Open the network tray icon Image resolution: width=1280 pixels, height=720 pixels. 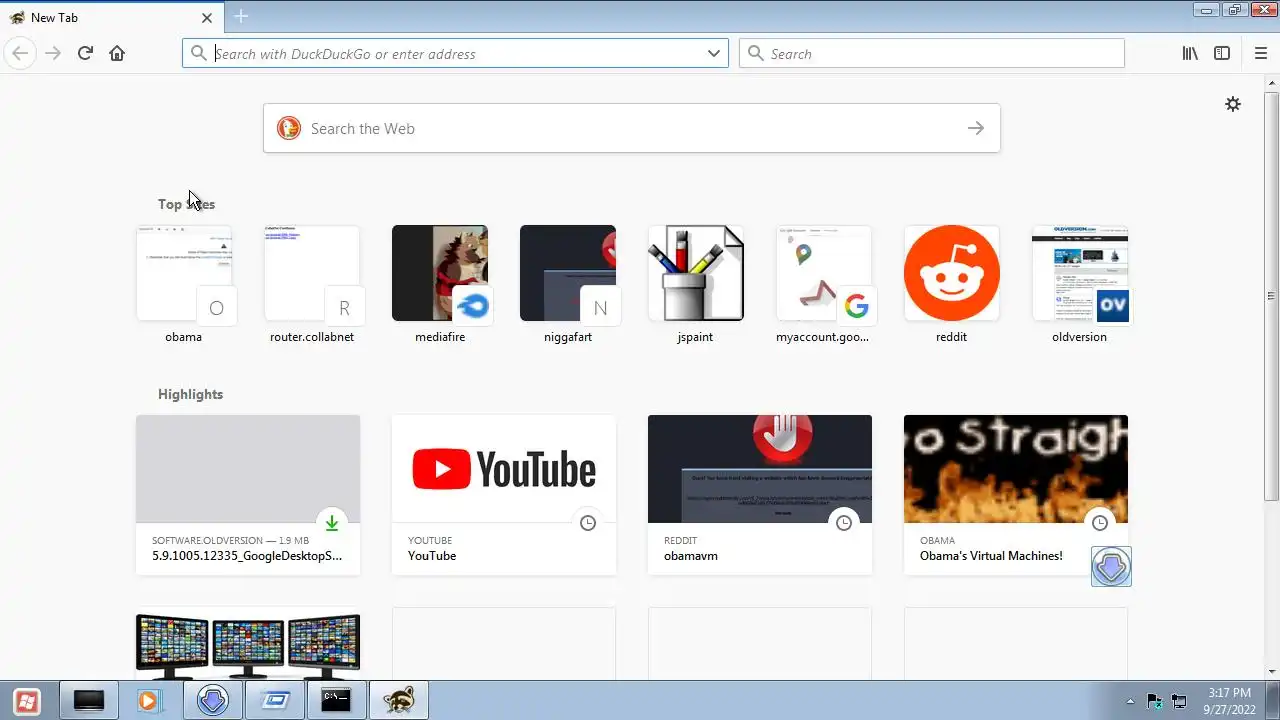[x=1179, y=701]
